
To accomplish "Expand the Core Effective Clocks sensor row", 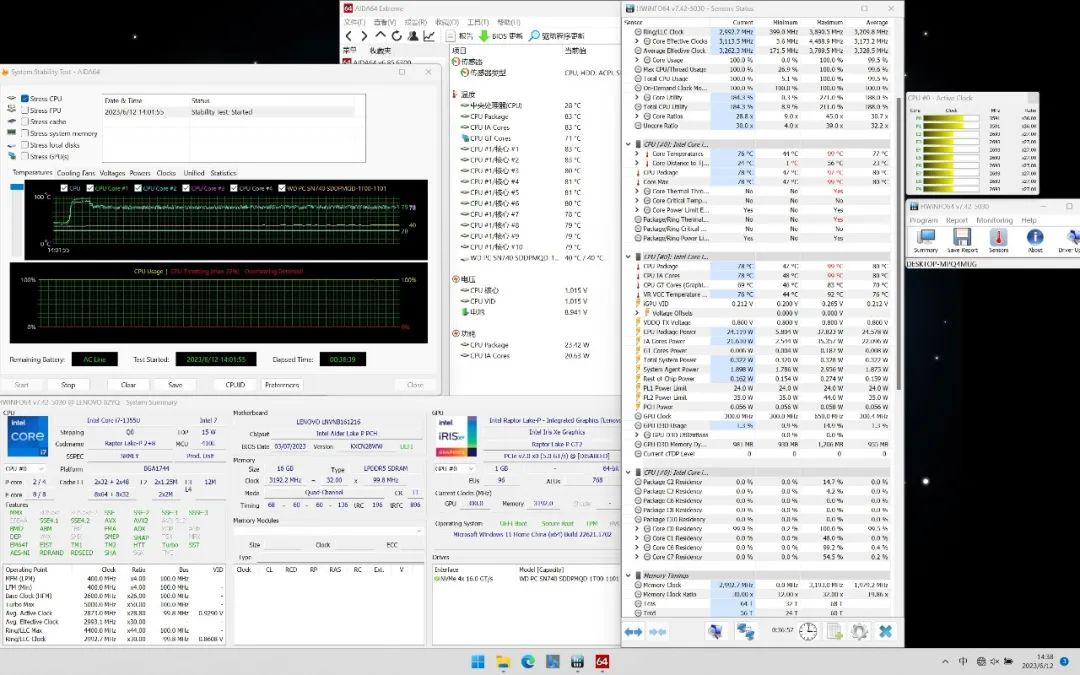I will 636,42.
